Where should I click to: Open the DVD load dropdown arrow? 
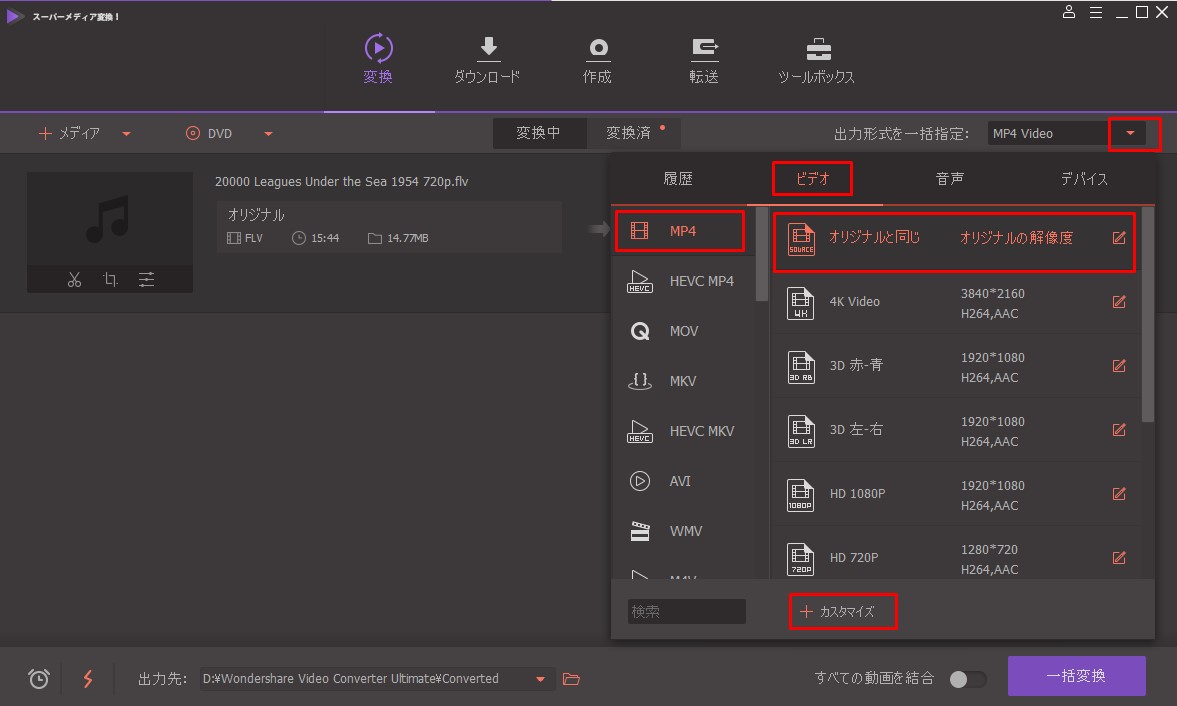point(268,134)
